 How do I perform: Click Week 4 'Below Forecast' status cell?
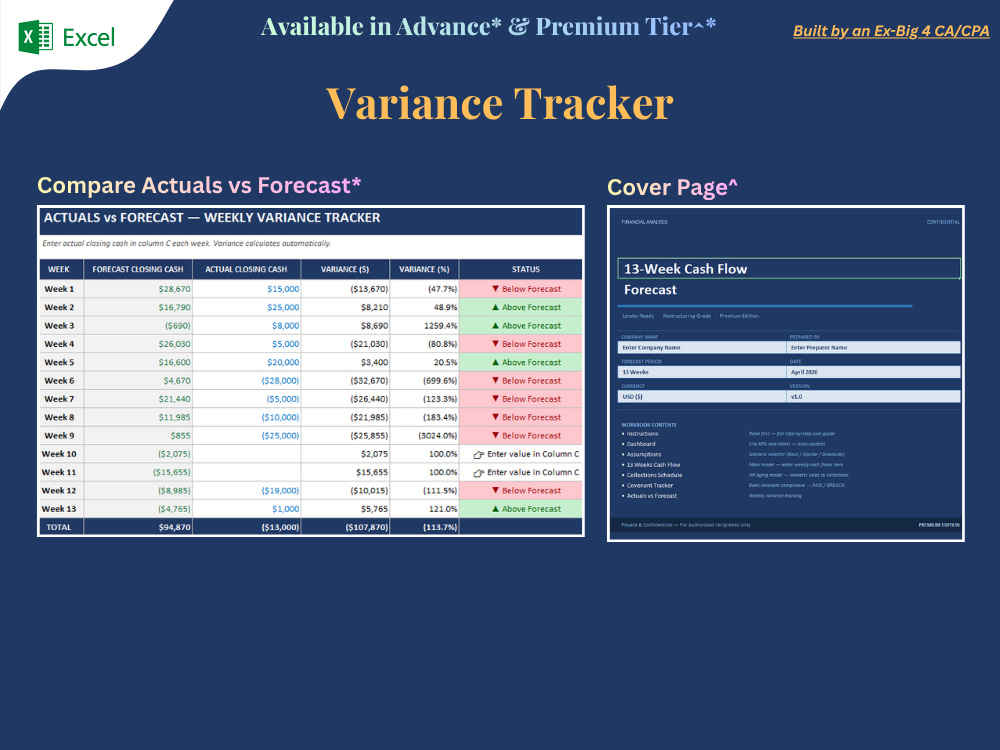point(521,344)
